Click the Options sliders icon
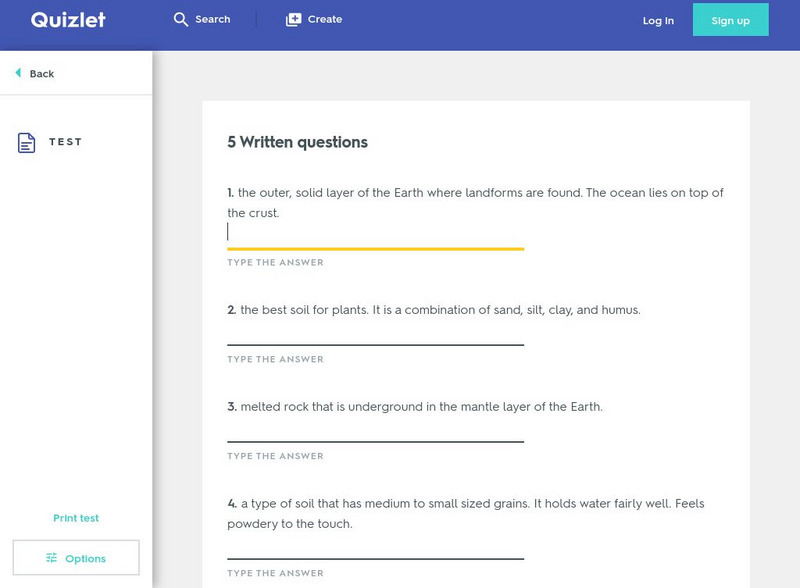 (51, 558)
